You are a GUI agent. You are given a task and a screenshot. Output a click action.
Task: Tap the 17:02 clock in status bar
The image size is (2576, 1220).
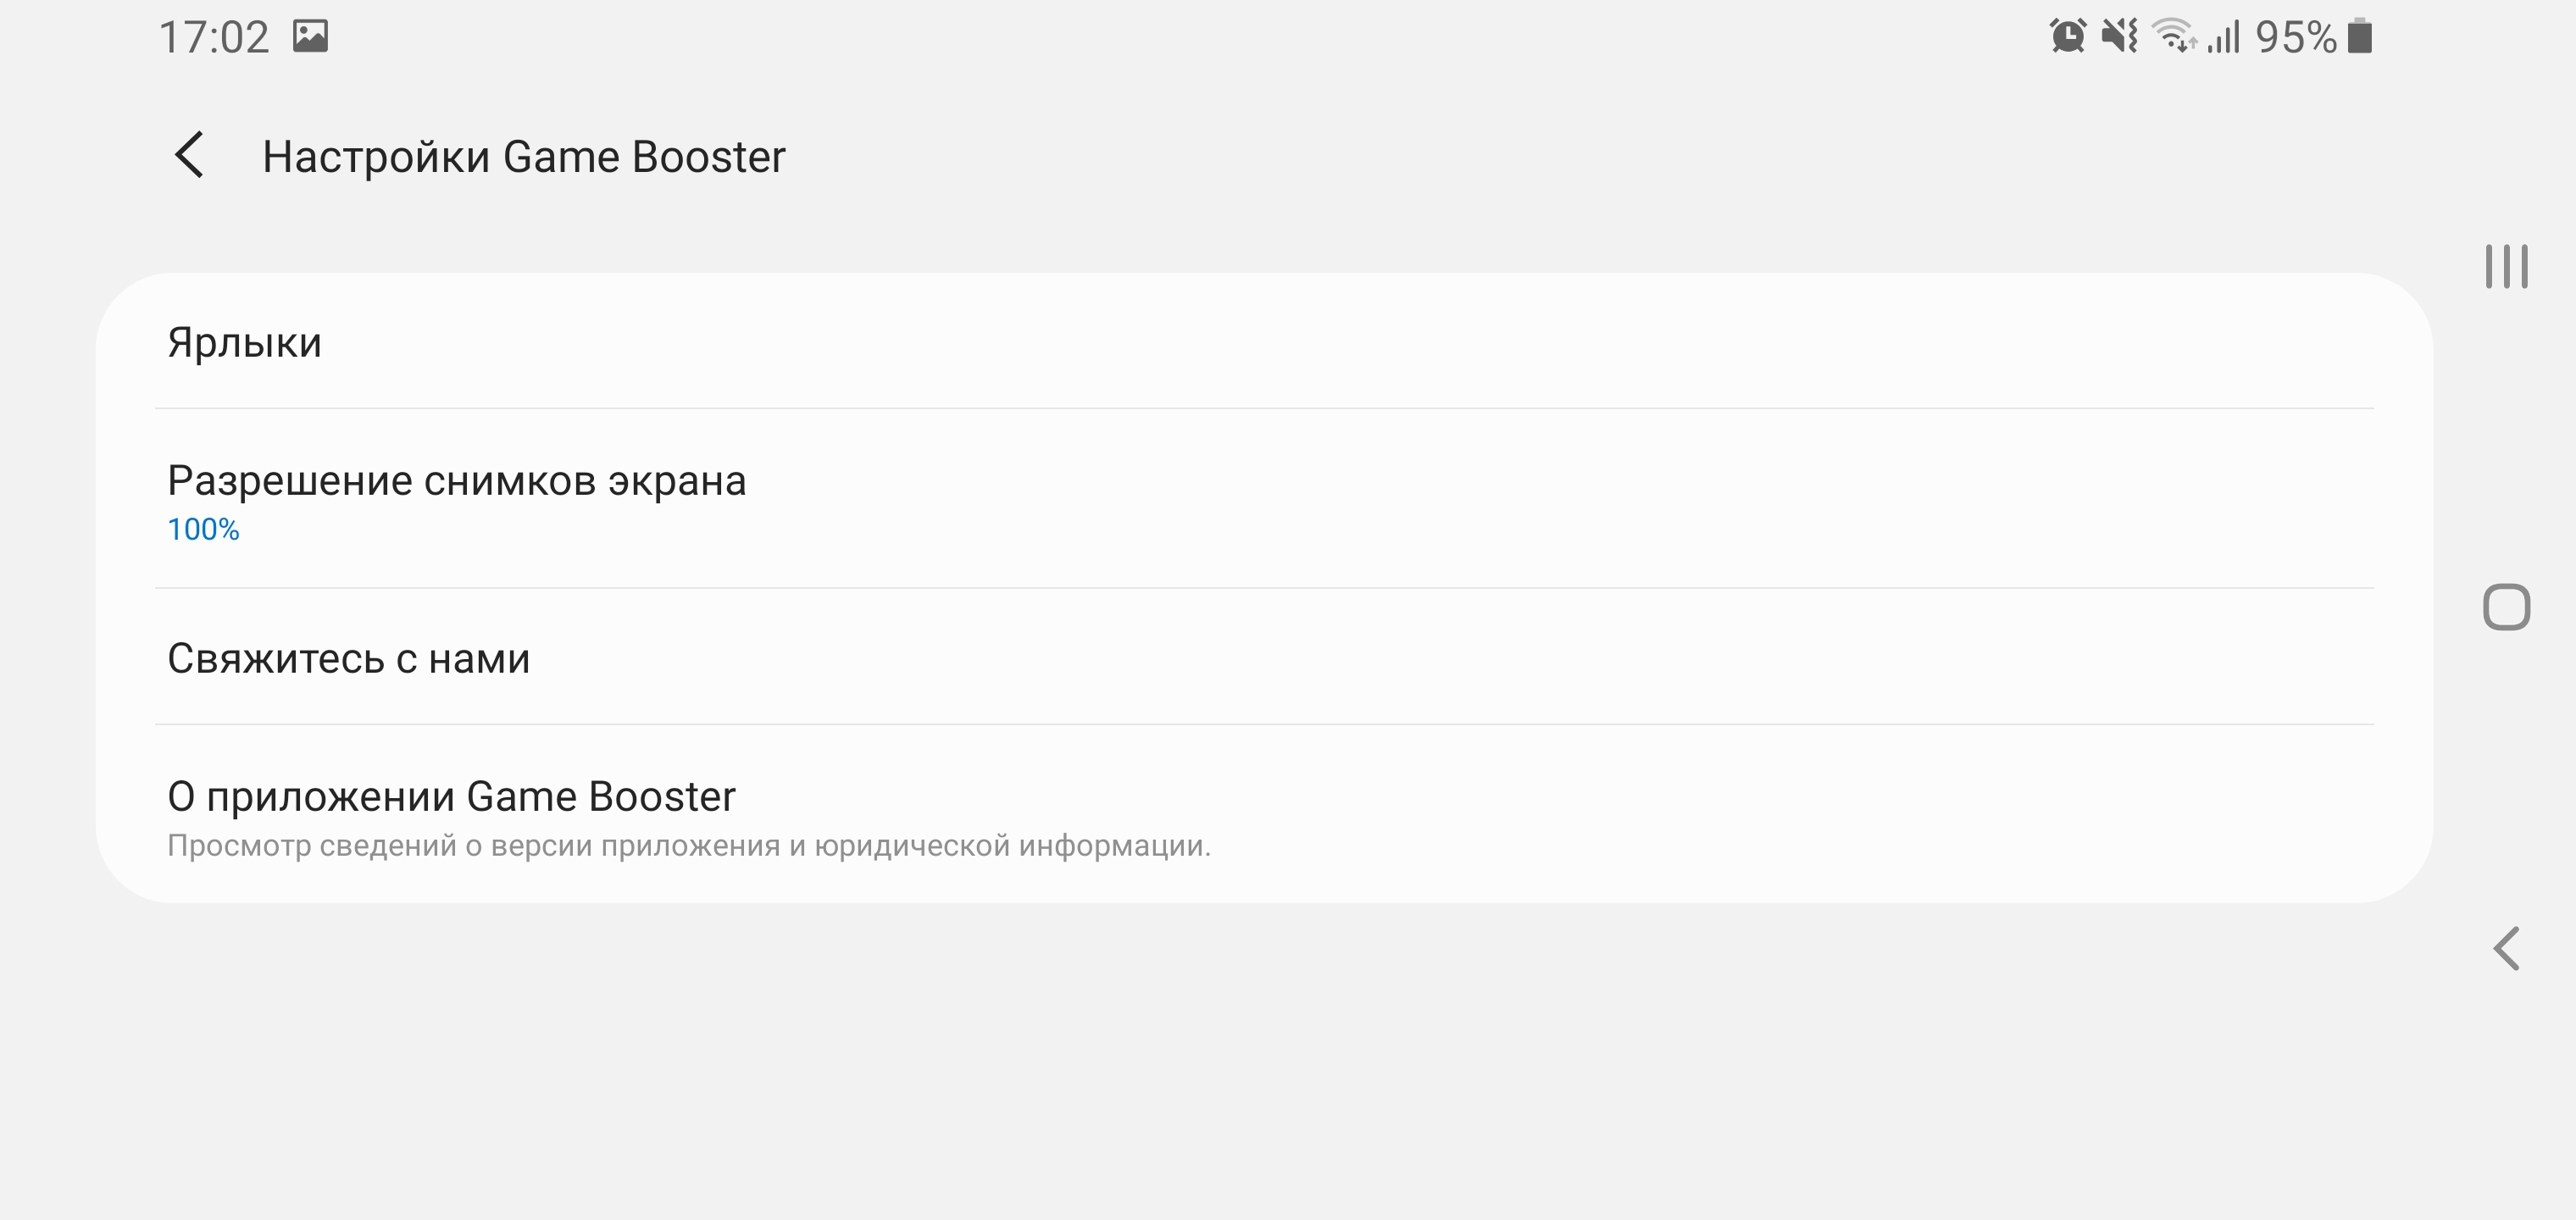[214, 37]
